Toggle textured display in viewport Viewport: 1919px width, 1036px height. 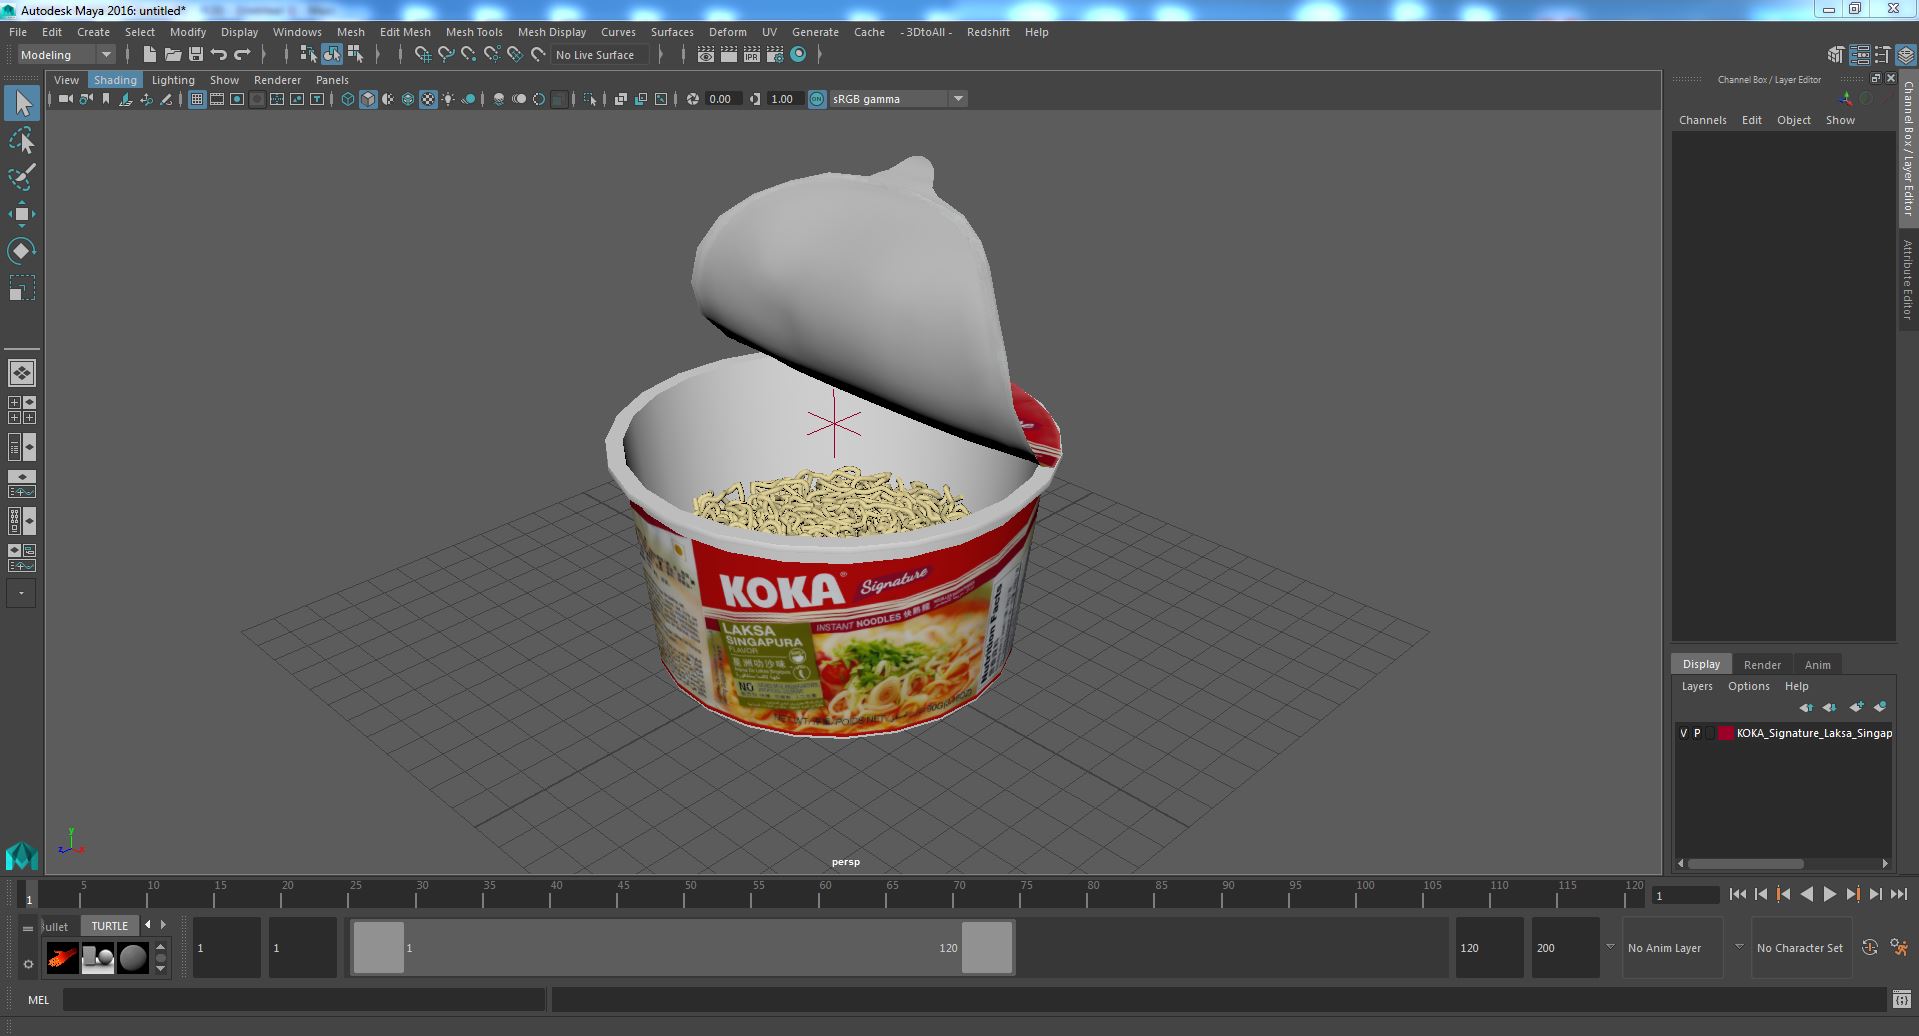point(428,99)
